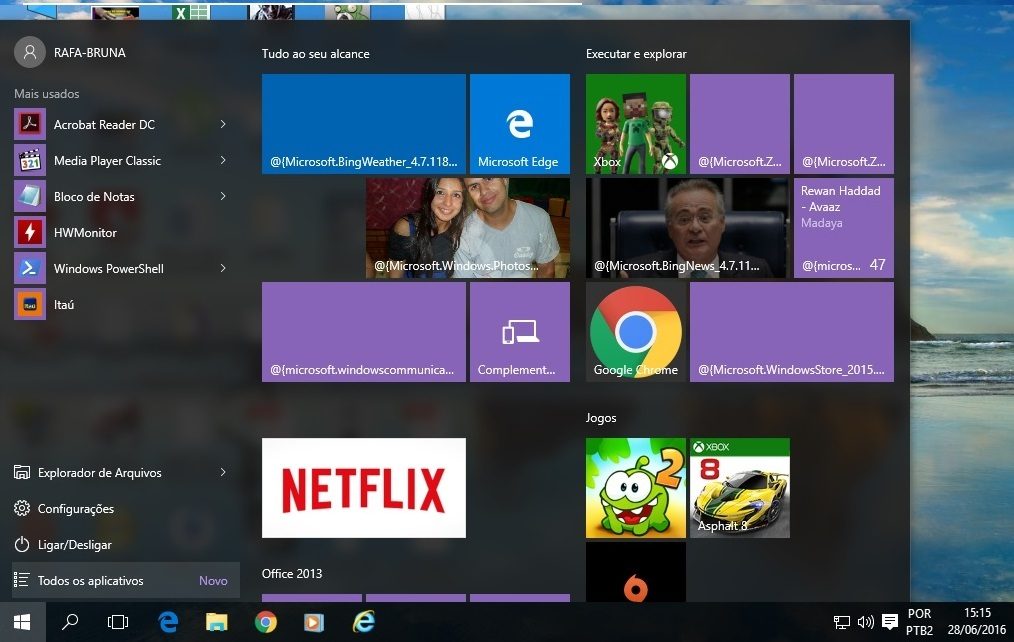
Task: Expand Acrobat Reader DC jump list arrow
Action: tap(223, 124)
